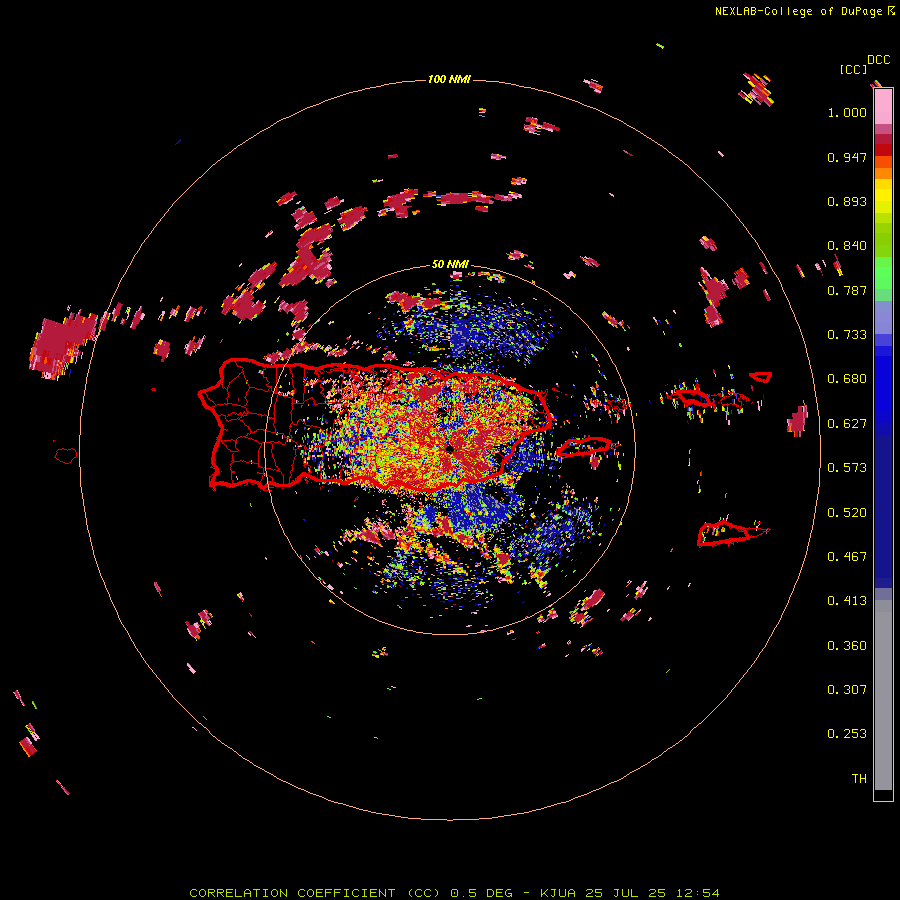Click the 0.893 color scale value
This screenshot has height=900, width=900.
coord(847,201)
